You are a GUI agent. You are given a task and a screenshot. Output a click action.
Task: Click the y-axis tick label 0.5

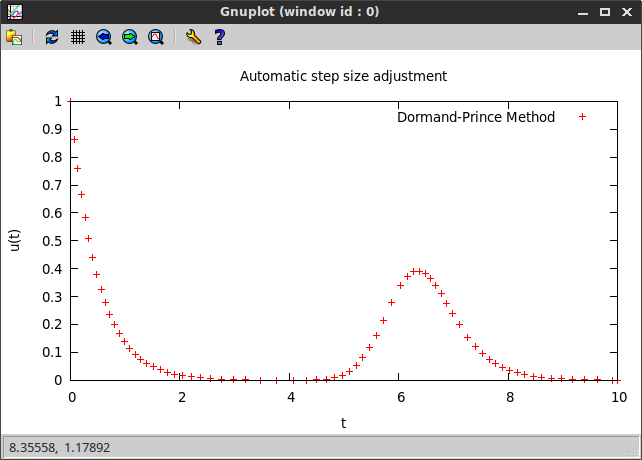(52, 241)
